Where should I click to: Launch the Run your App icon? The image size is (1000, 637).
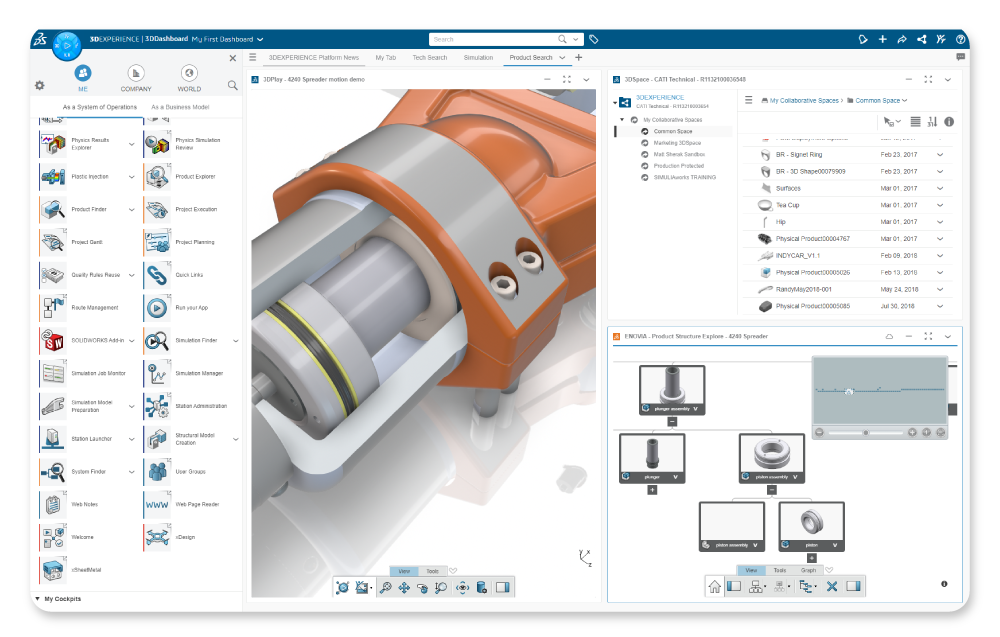pyautogui.click(x=157, y=308)
